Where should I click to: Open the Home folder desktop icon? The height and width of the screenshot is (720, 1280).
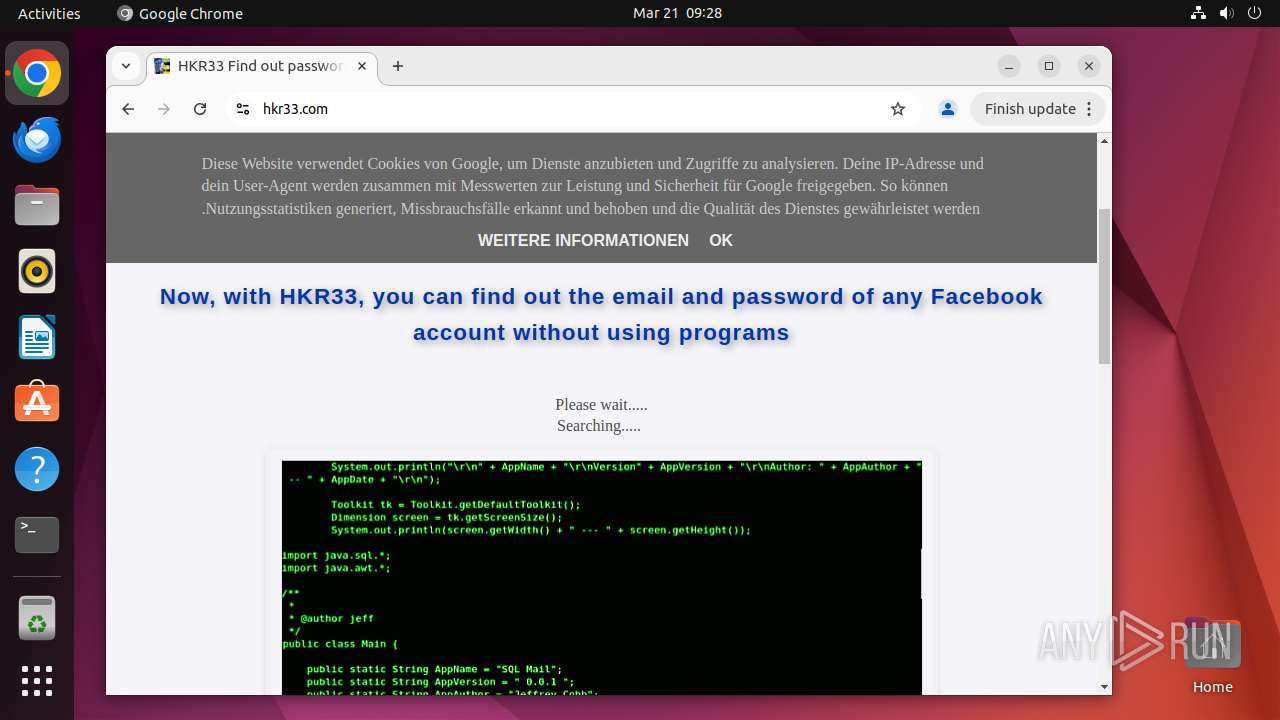pyautogui.click(x=1212, y=657)
